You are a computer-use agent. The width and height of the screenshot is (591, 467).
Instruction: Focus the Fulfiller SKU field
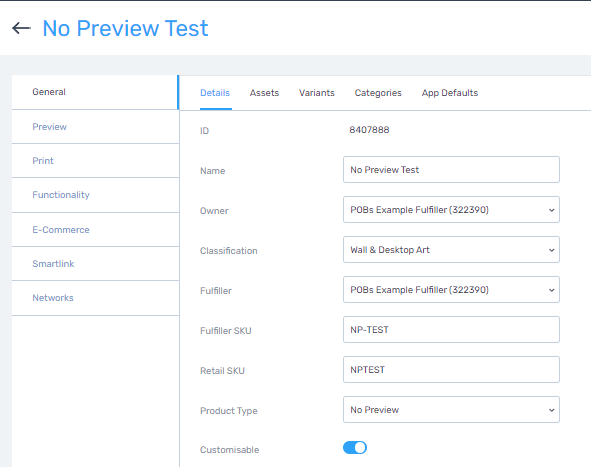point(451,329)
